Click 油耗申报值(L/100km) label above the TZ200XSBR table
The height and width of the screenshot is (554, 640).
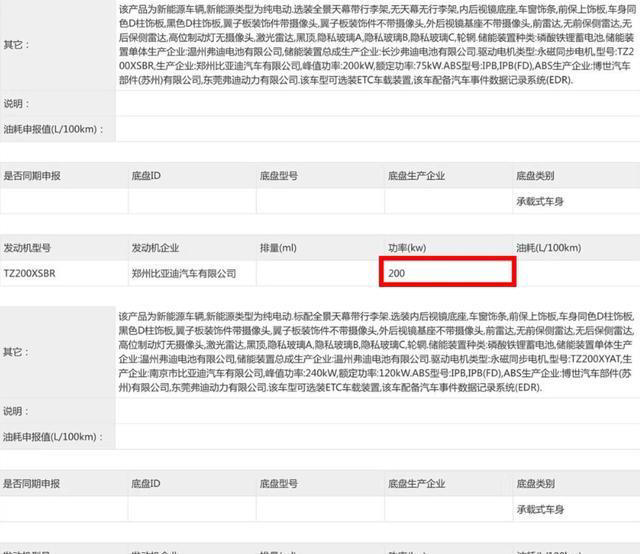tap(53, 129)
